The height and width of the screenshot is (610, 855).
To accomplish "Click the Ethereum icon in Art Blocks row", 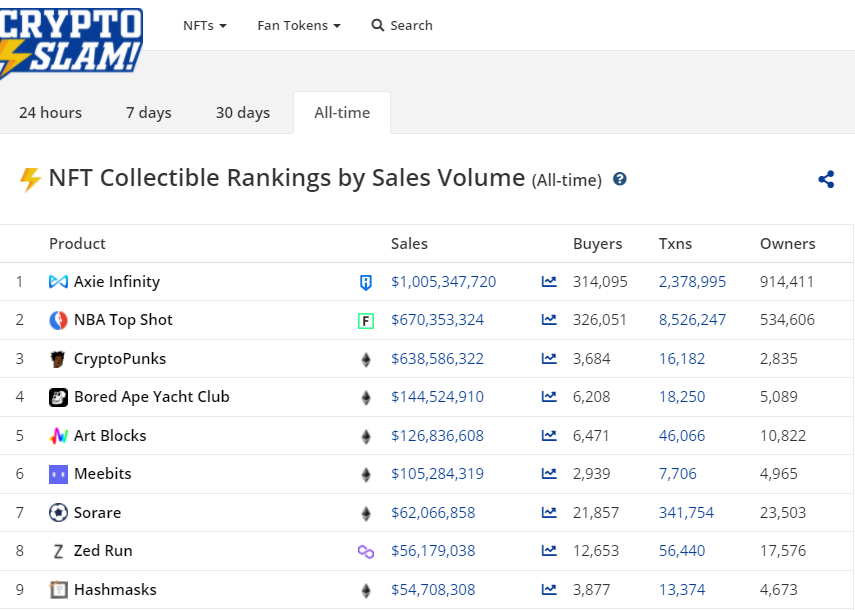I will pyautogui.click(x=366, y=436).
